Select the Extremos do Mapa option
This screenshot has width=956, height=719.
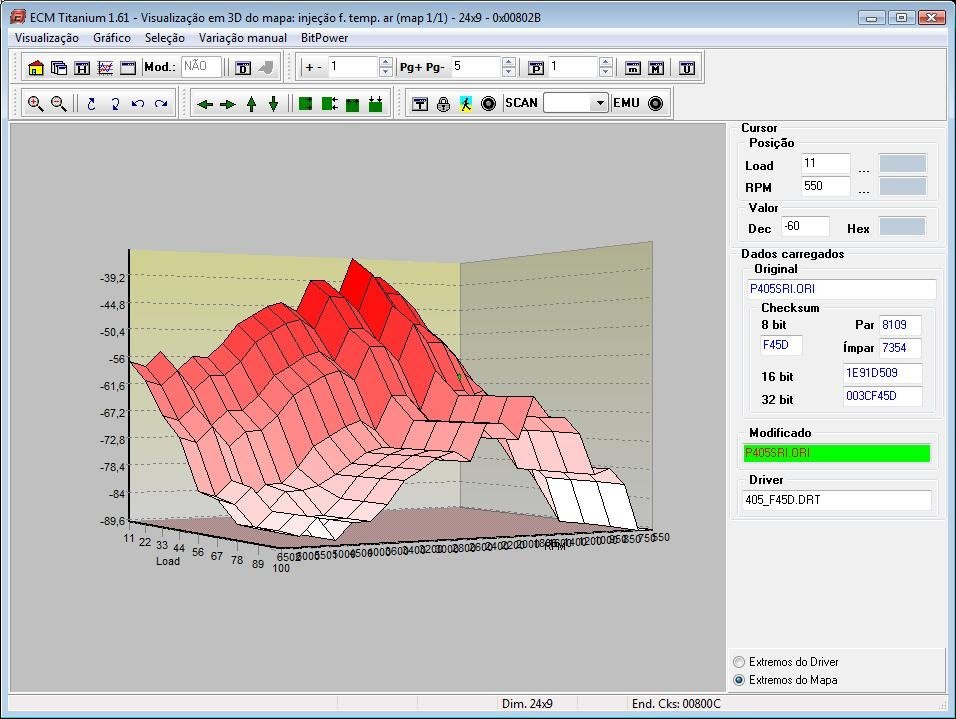point(740,680)
